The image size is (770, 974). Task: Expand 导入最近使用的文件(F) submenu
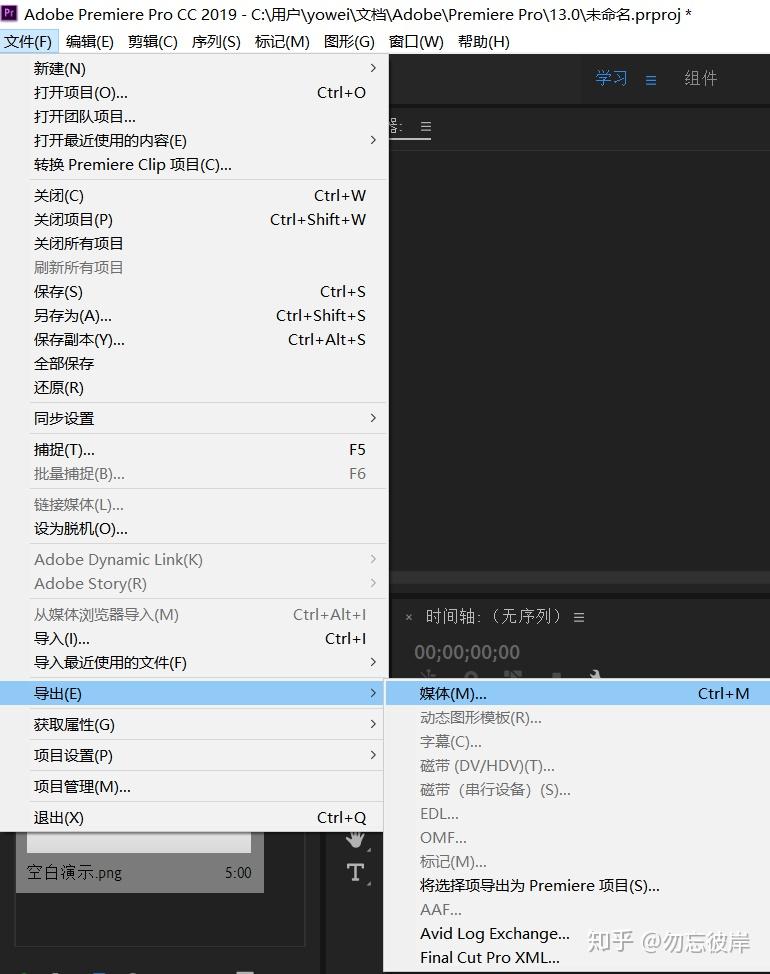pyautogui.click(x=194, y=663)
